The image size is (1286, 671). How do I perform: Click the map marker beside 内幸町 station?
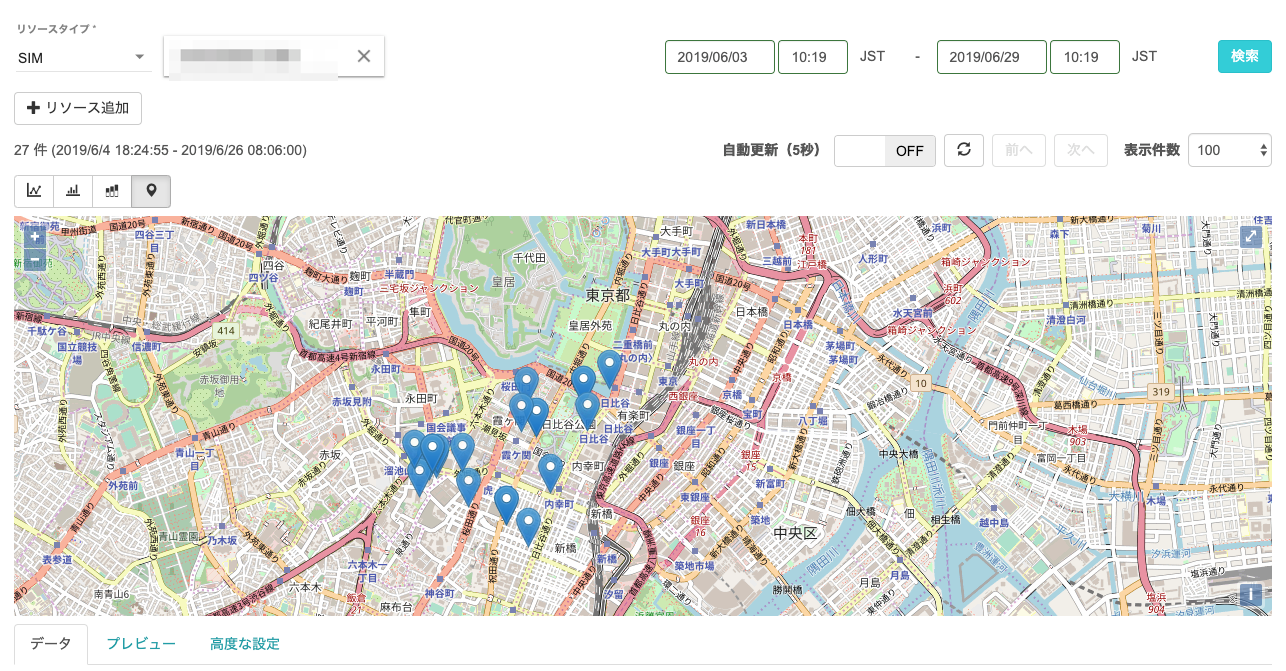(551, 473)
